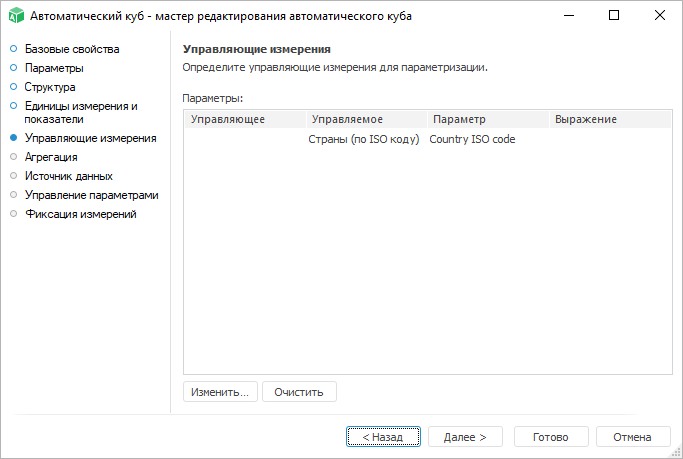This screenshot has width=683, height=459.
Task: Click the Управляющее column header
Action: (x=245, y=119)
